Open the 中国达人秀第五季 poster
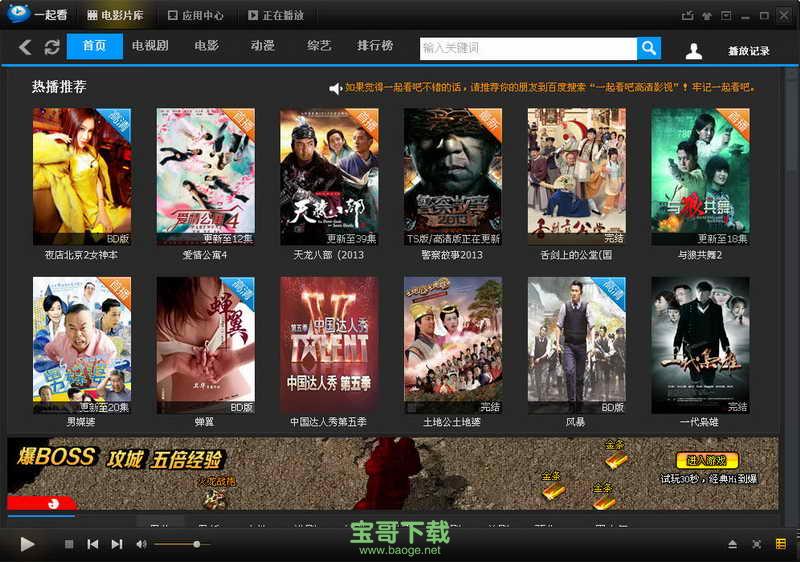Screen dimensions: 800x562 click(x=330, y=345)
